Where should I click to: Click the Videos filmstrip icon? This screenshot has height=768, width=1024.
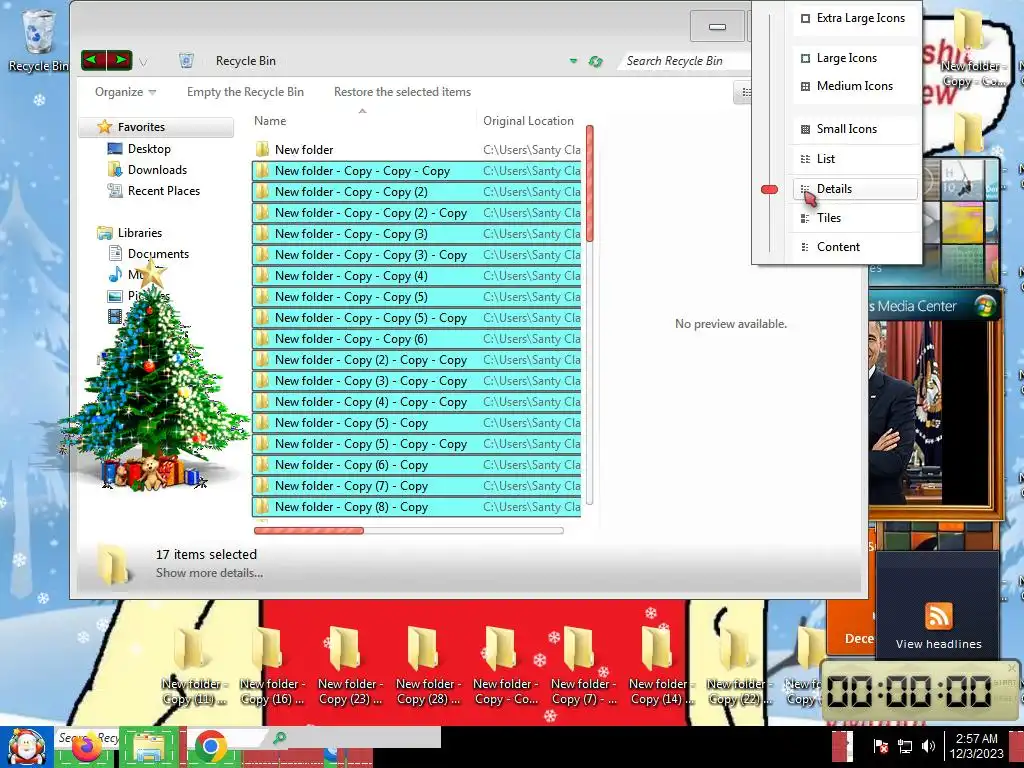(115, 317)
